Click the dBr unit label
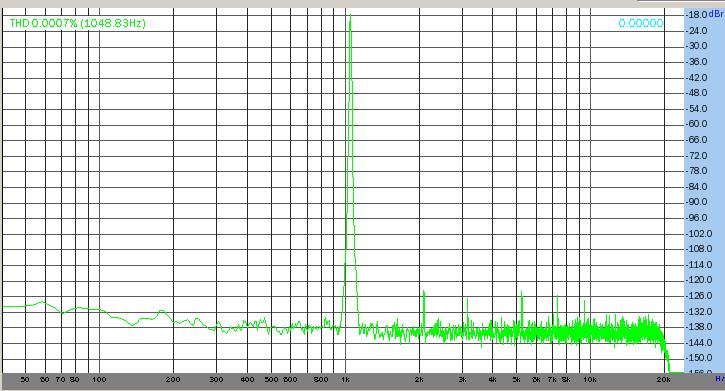Image resolution: width=725 pixels, height=391 pixels. [716, 15]
